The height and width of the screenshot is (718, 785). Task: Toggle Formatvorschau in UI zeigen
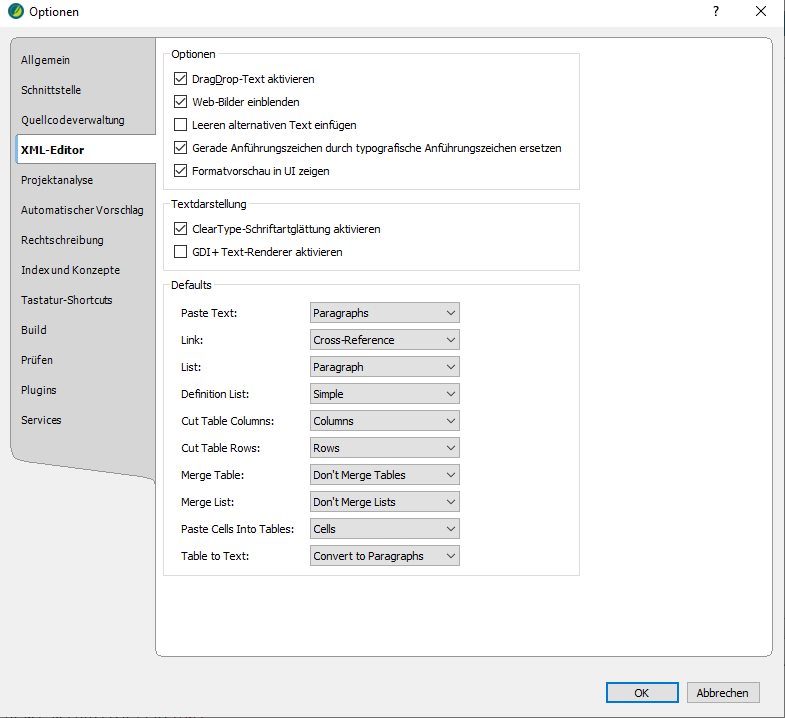pos(181,171)
